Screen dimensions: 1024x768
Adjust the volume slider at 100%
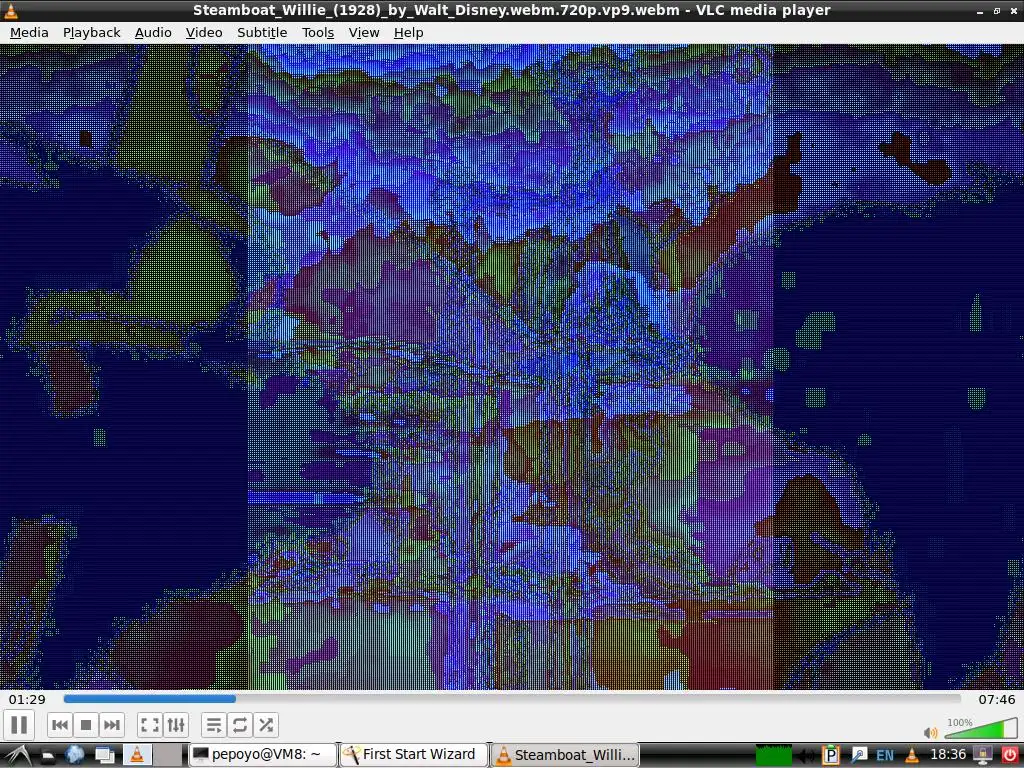[982, 729]
